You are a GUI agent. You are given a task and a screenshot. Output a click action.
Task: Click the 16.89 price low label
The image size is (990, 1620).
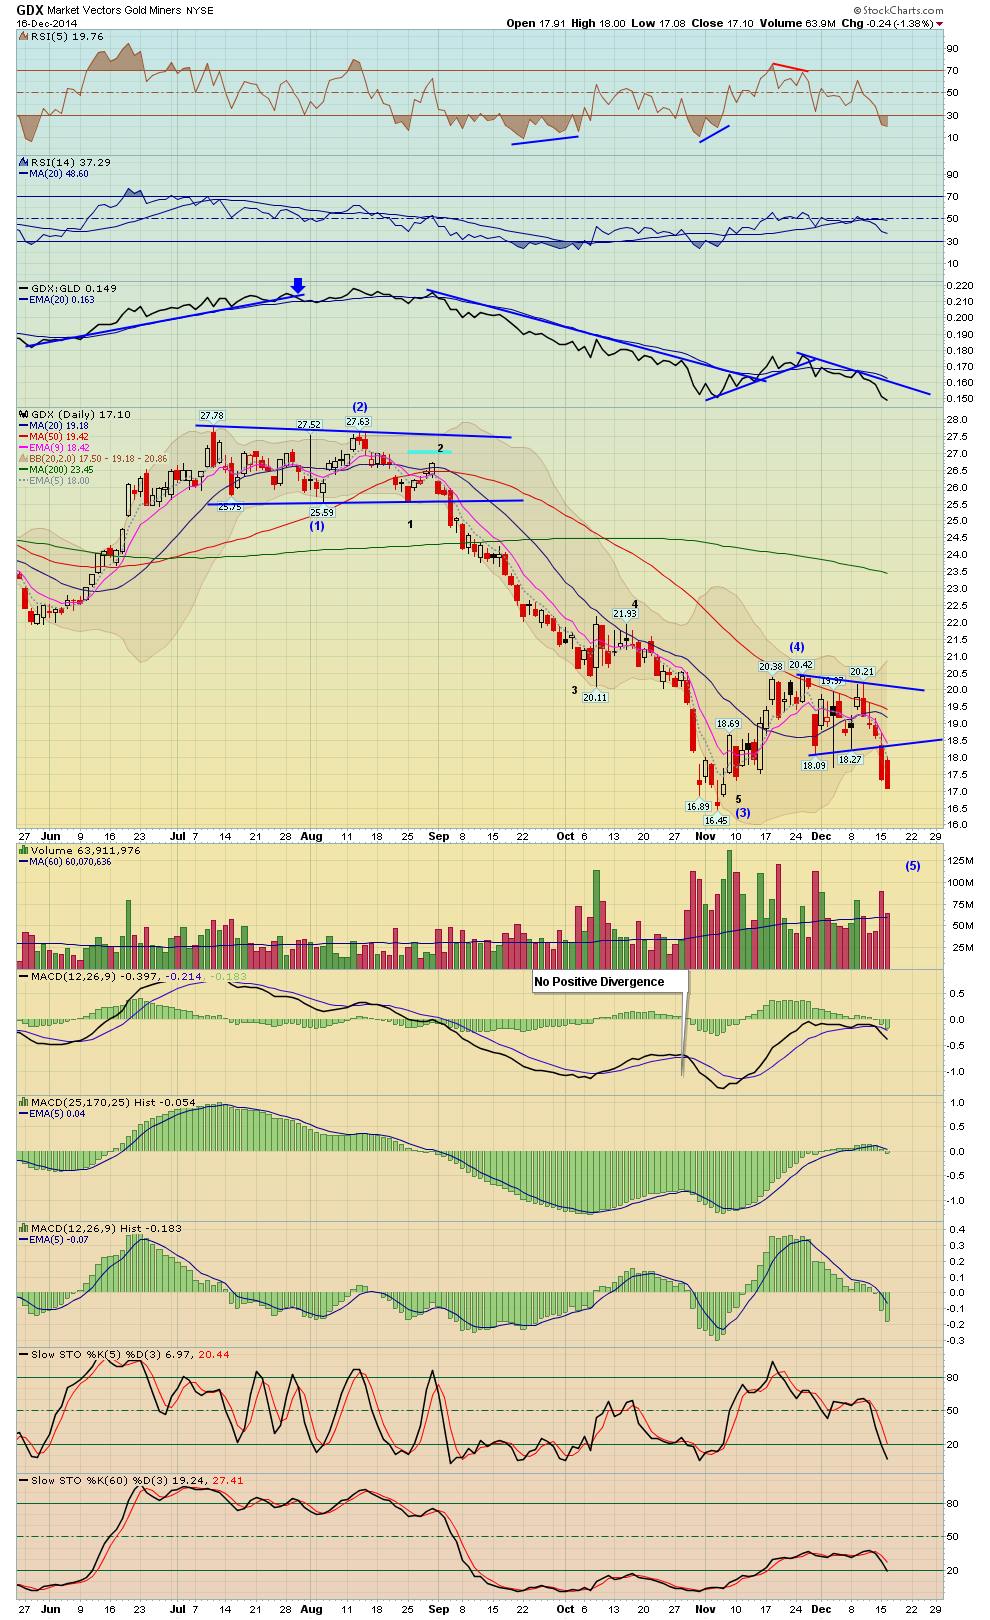click(698, 806)
